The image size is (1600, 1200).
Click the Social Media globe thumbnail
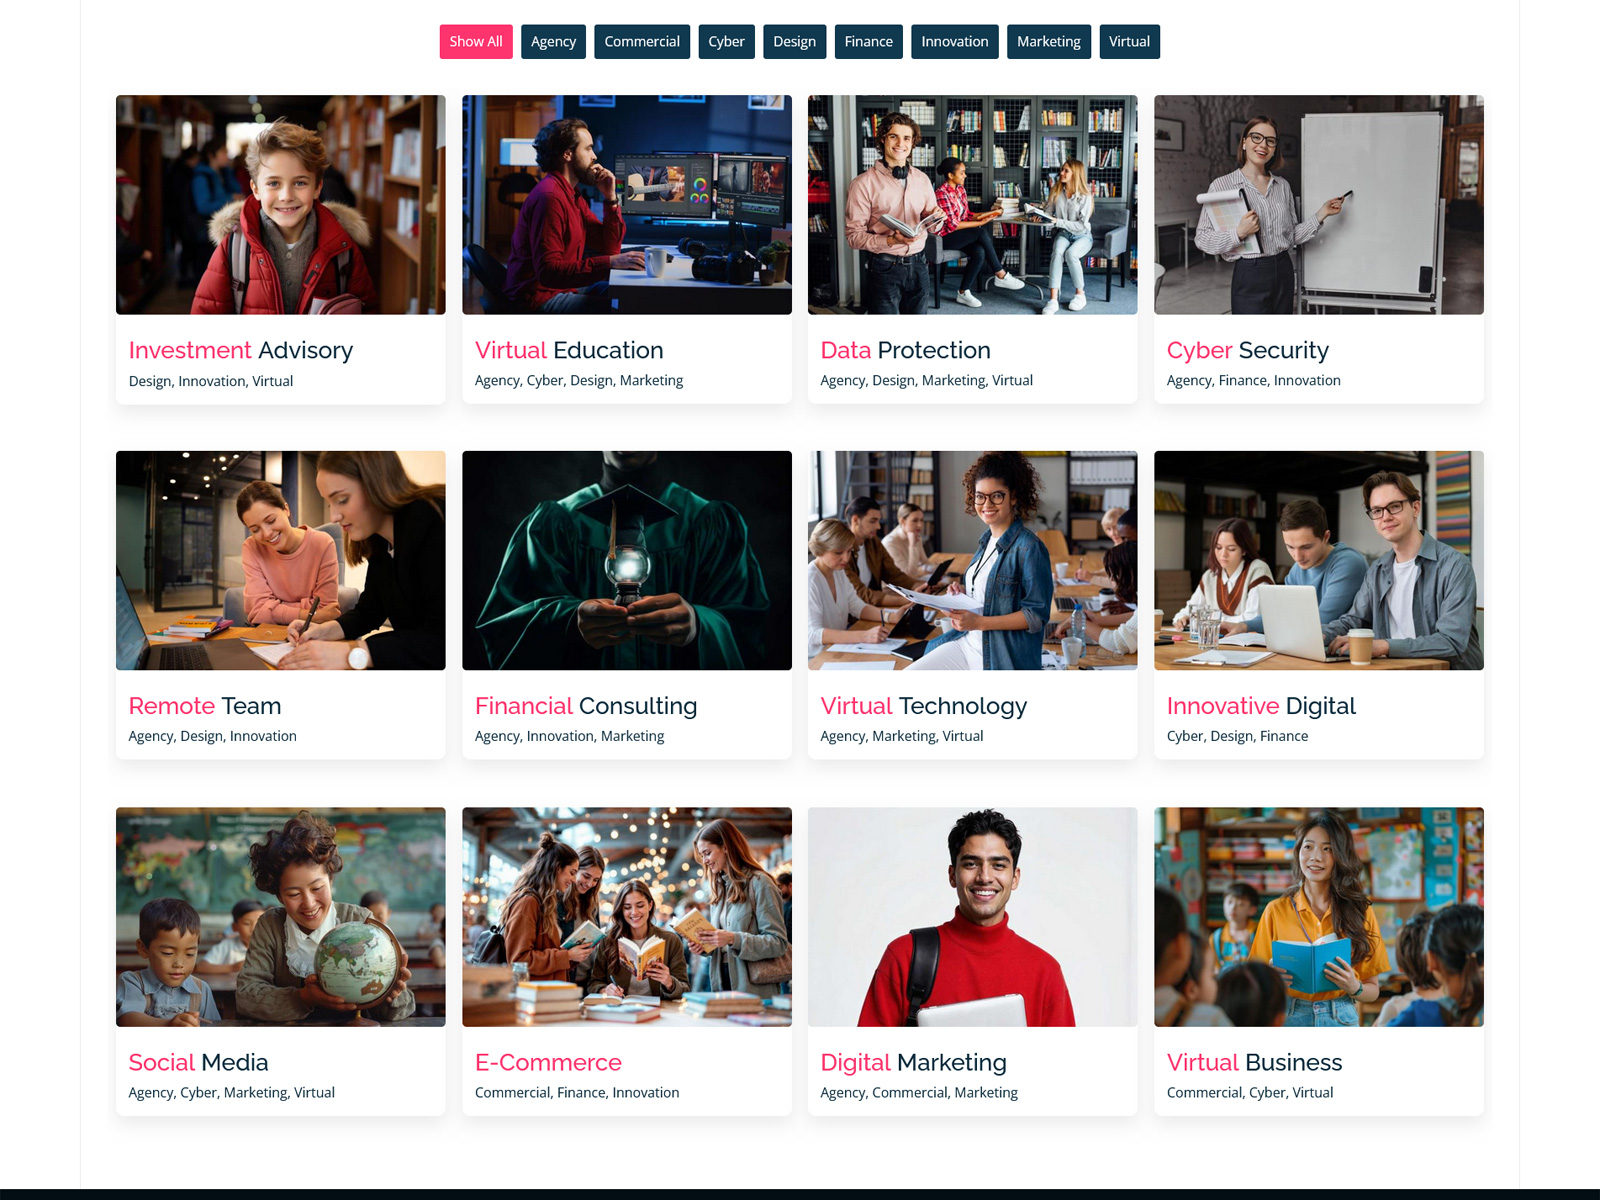(x=281, y=917)
